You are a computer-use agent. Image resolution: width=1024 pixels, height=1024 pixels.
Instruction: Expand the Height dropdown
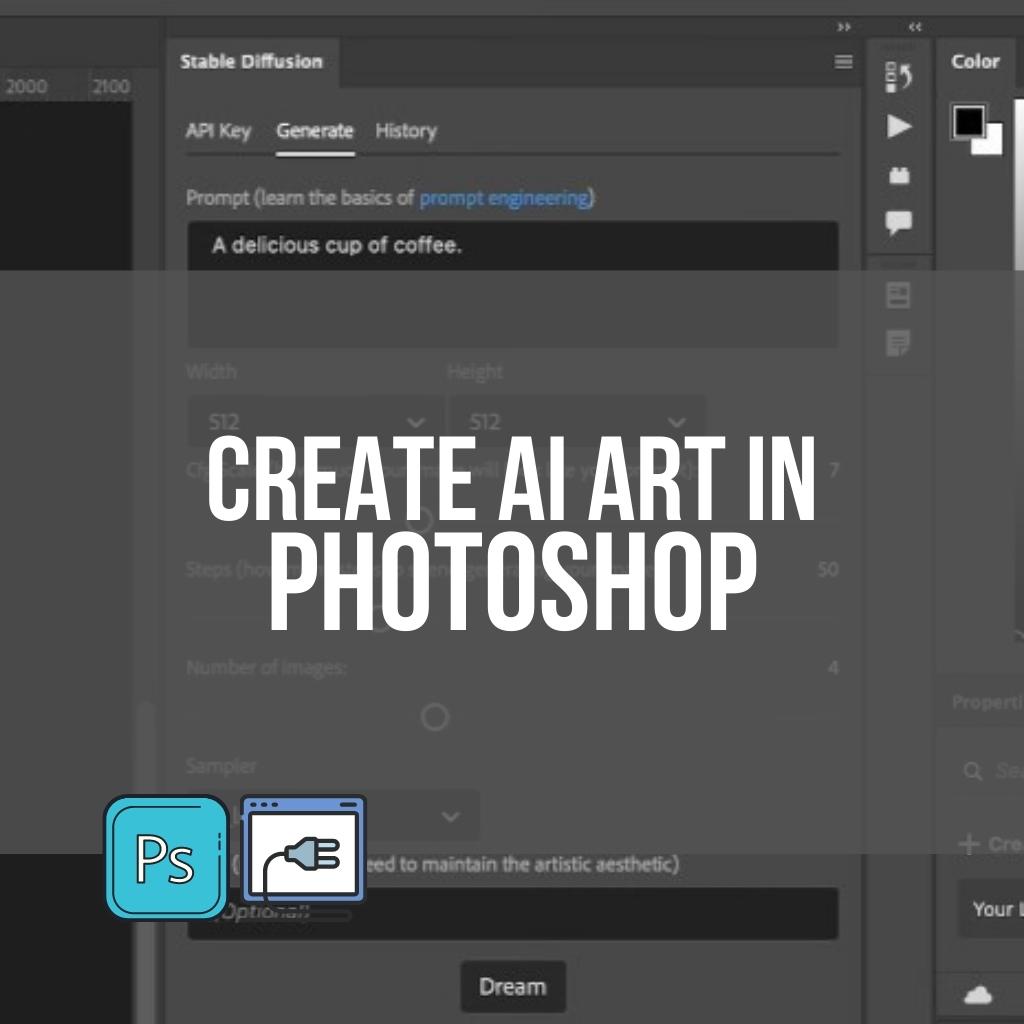click(577, 422)
